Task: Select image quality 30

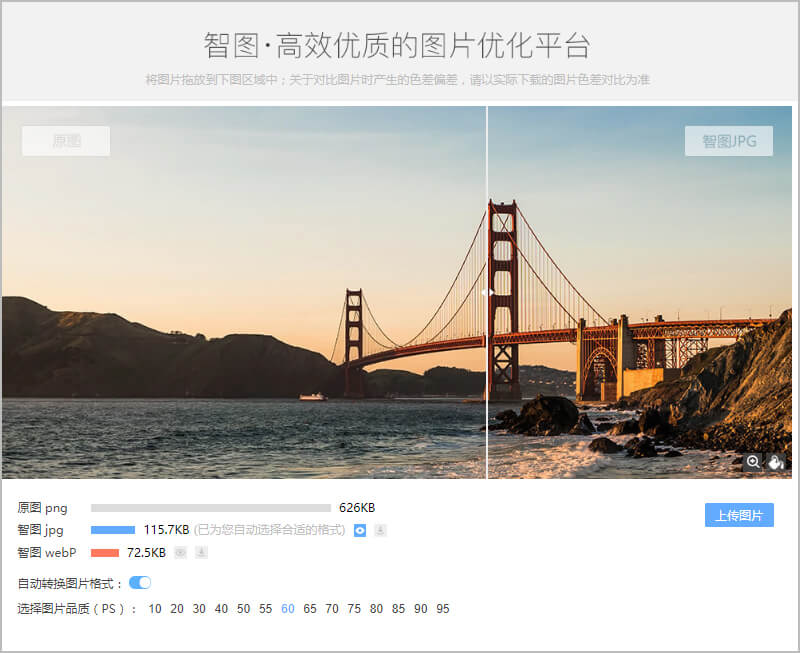Action: (x=199, y=608)
